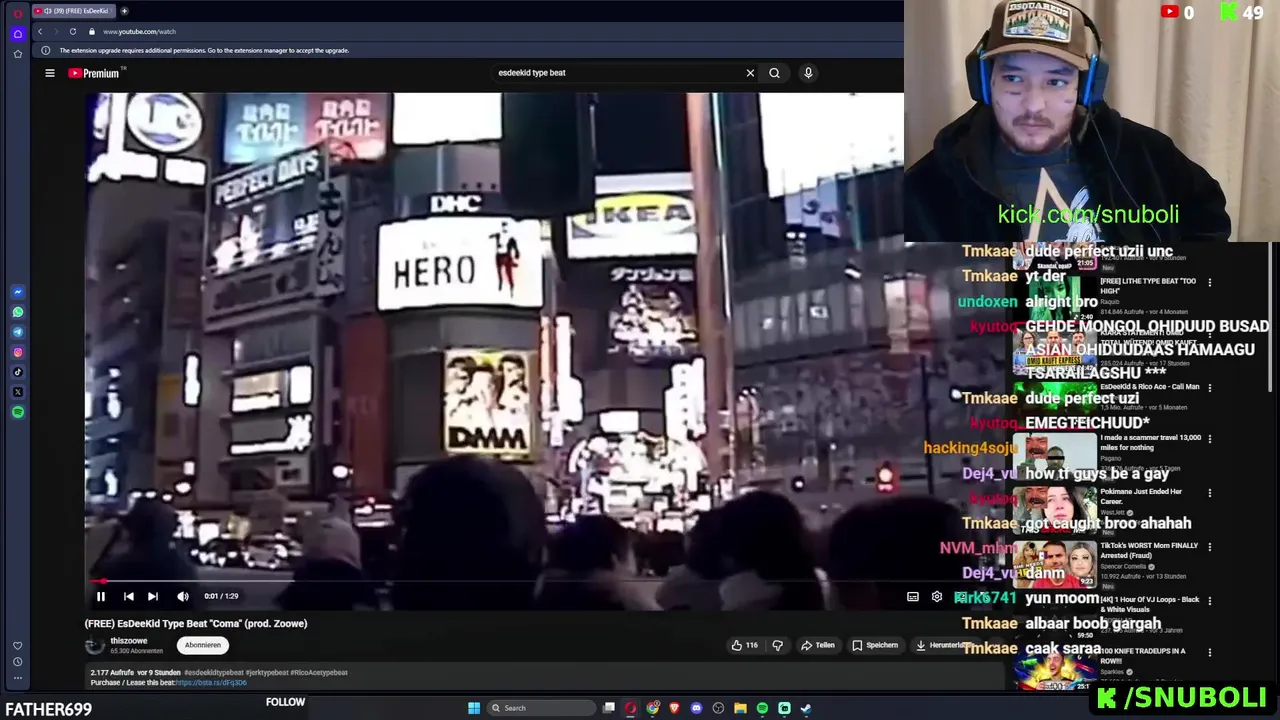Open Discord from the taskbar
The height and width of the screenshot is (720, 1280).
(697, 708)
